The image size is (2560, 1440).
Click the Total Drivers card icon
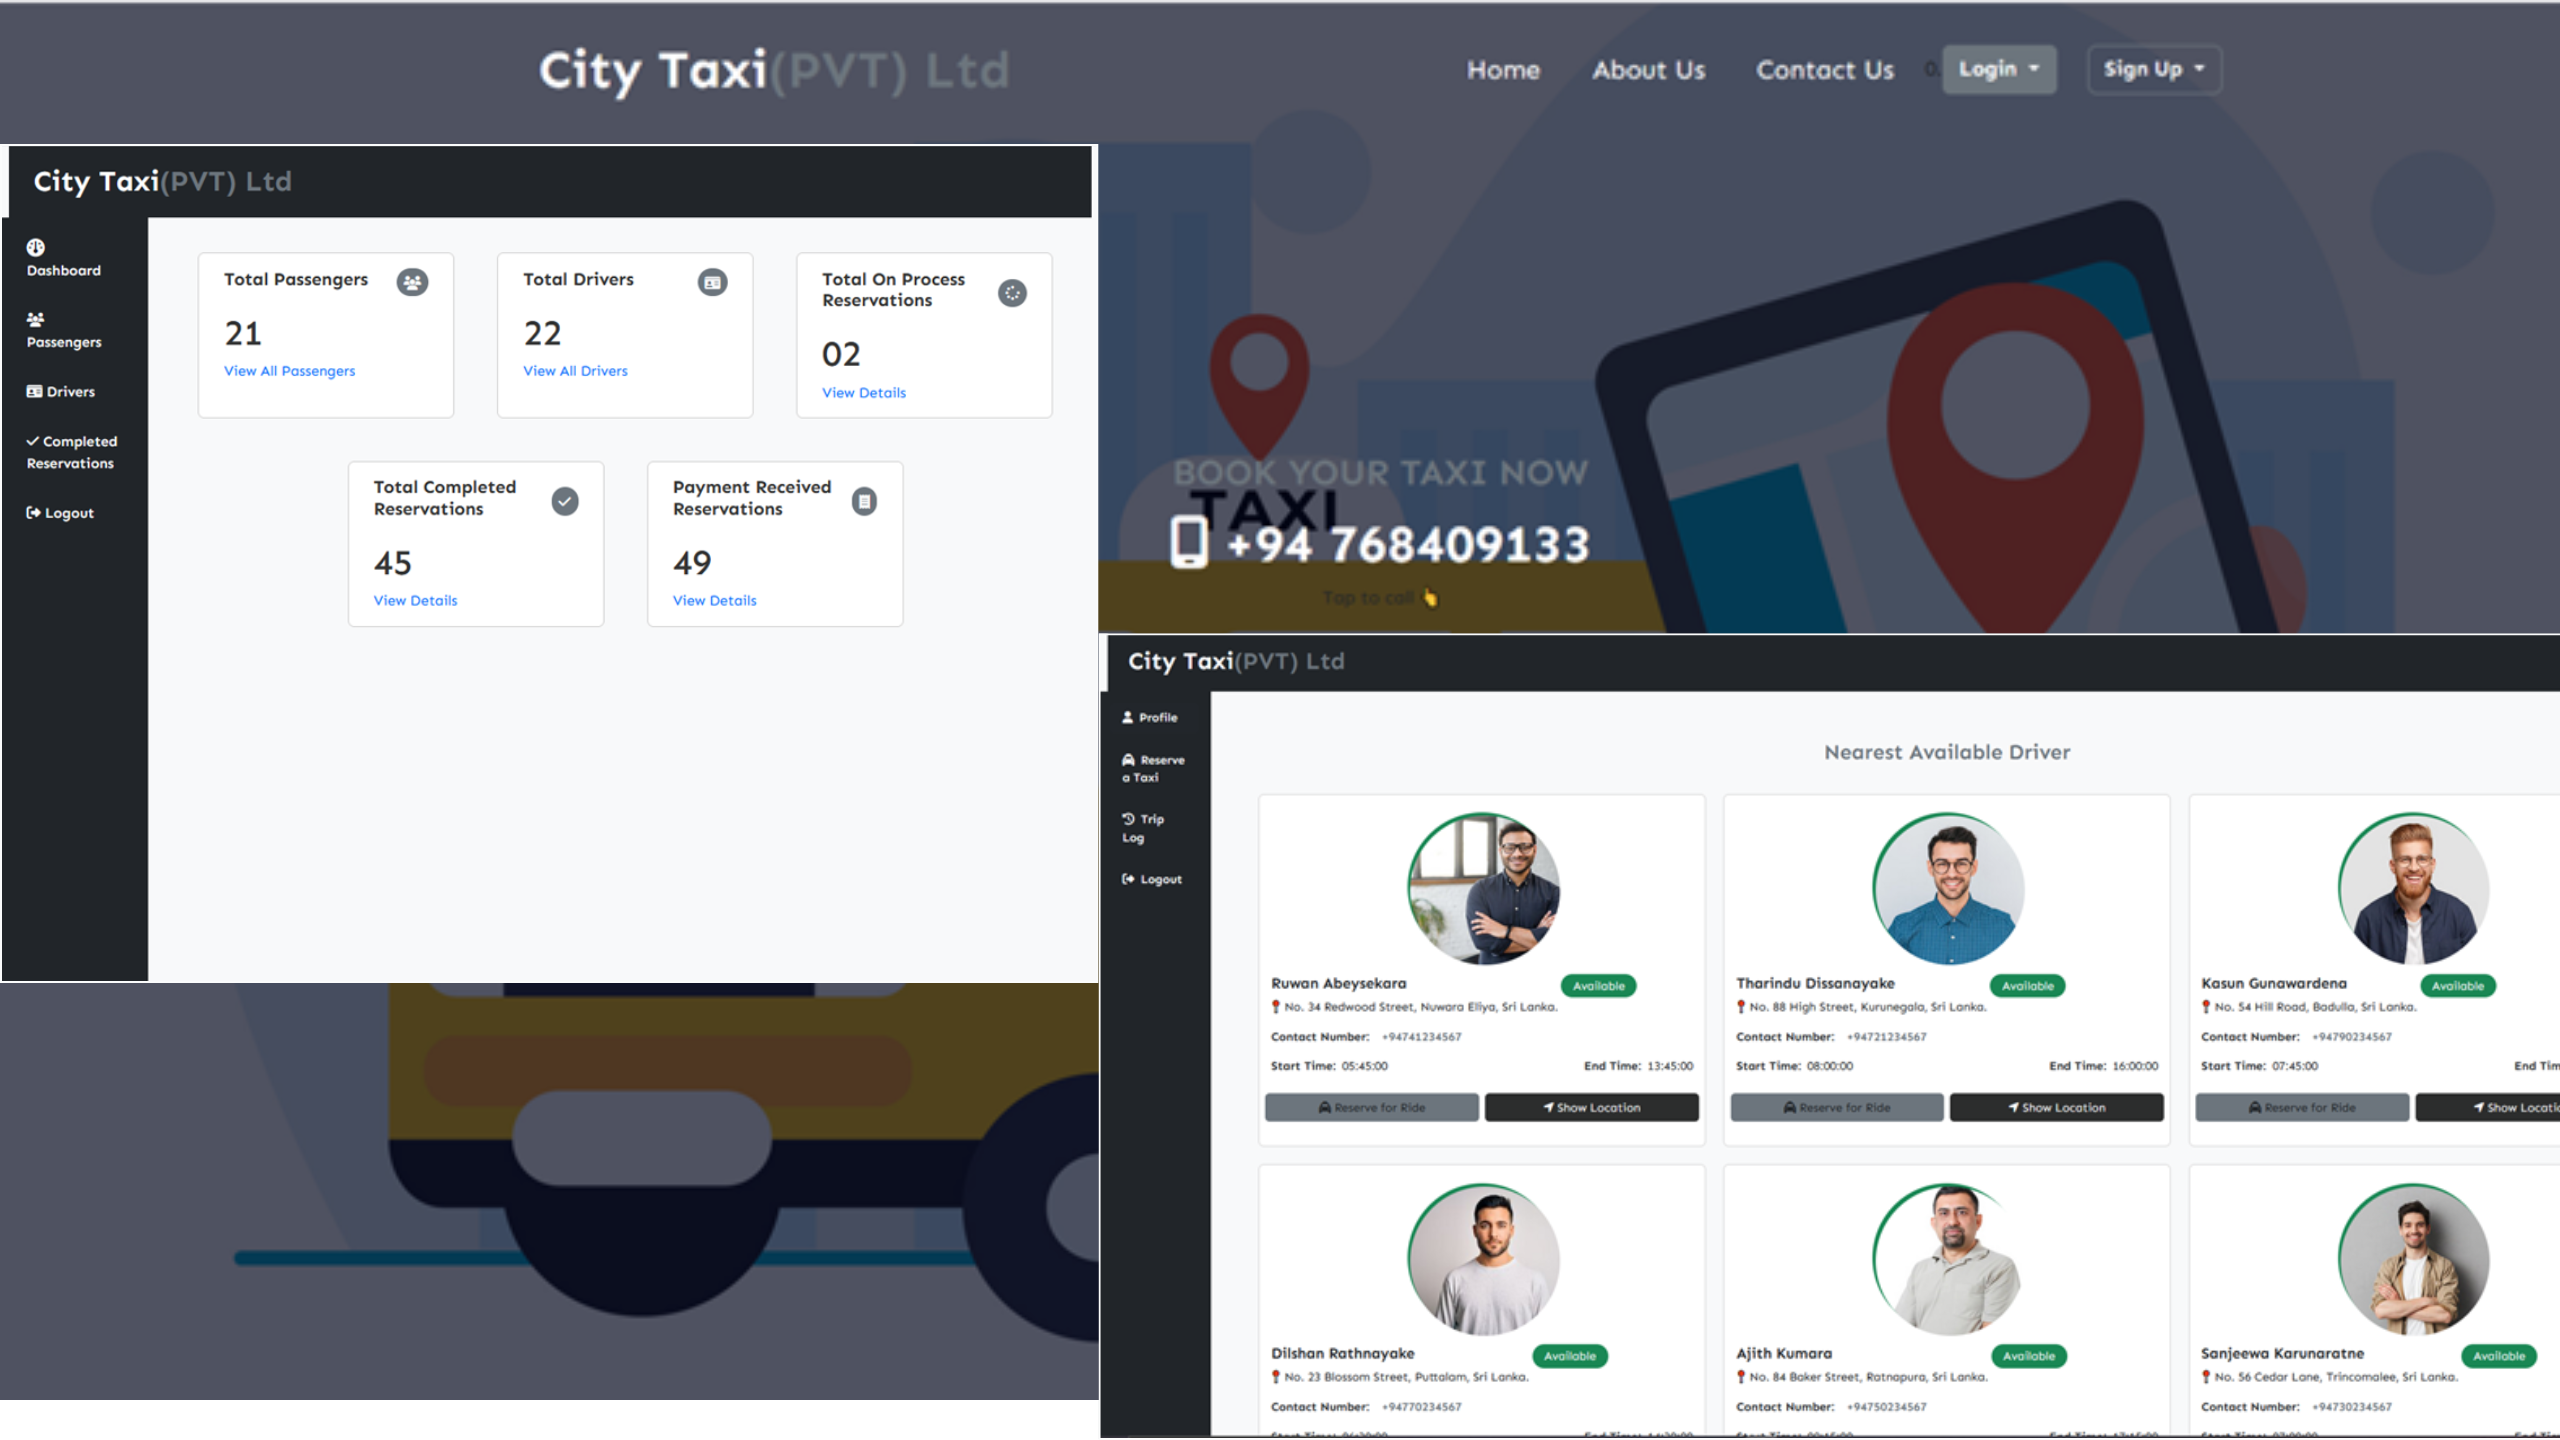coord(712,282)
